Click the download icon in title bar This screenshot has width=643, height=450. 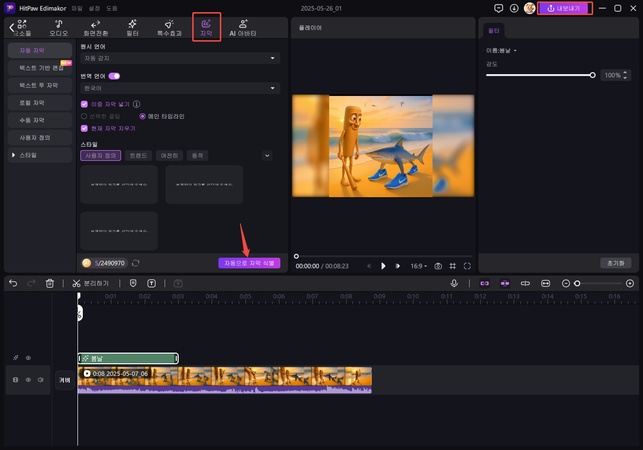click(514, 8)
